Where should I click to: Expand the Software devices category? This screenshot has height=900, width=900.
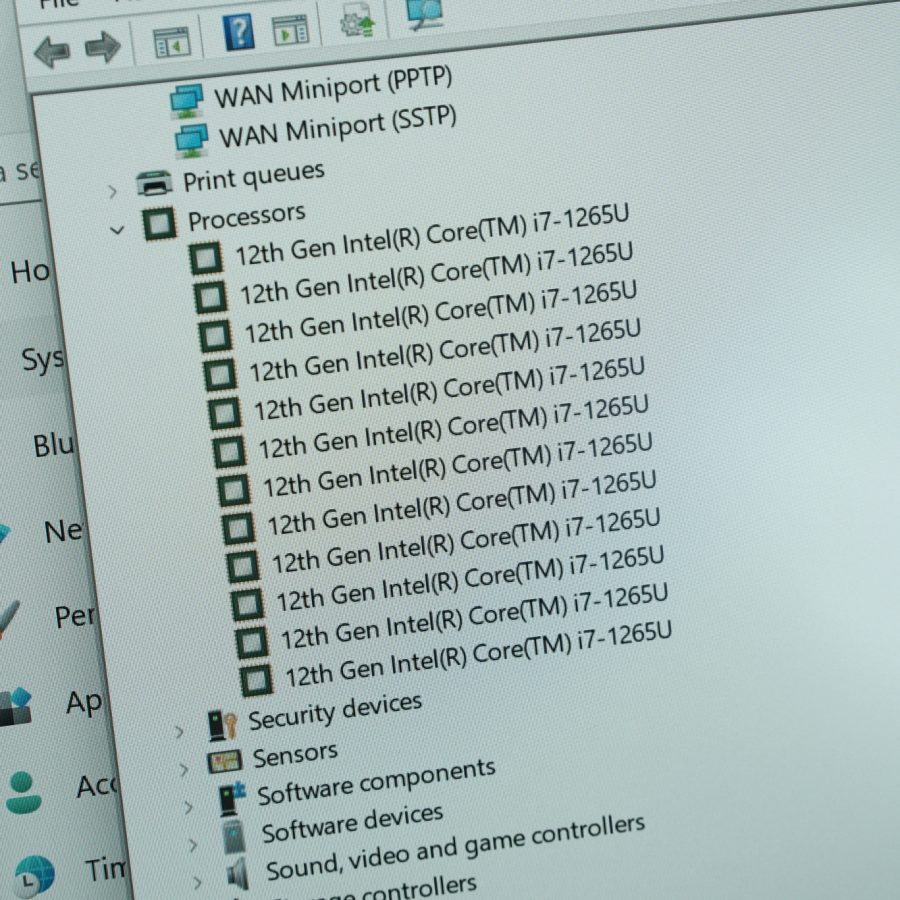click(193, 845)
